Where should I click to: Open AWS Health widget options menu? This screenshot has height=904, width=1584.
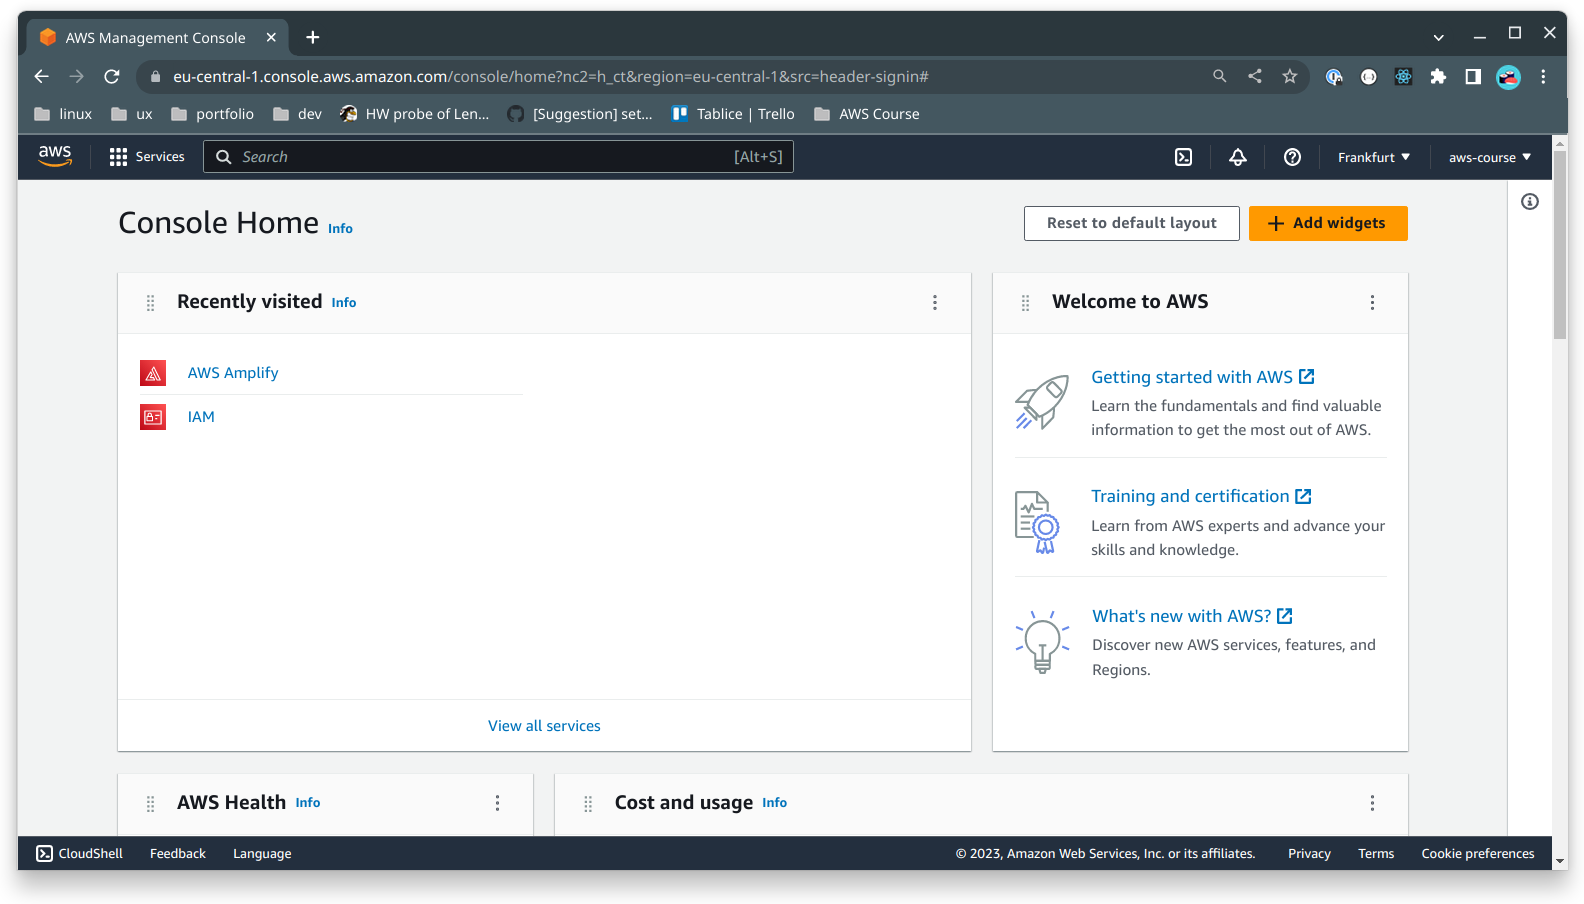pos(497,803)
